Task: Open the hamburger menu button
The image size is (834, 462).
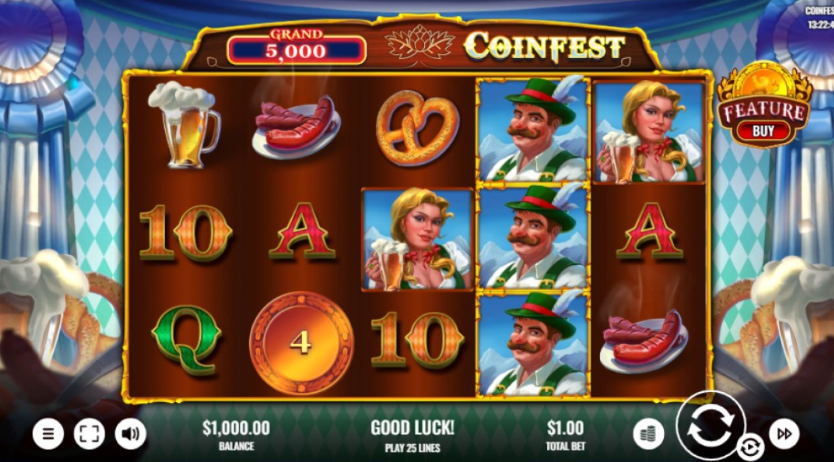Action: click(x=48, y=434)
